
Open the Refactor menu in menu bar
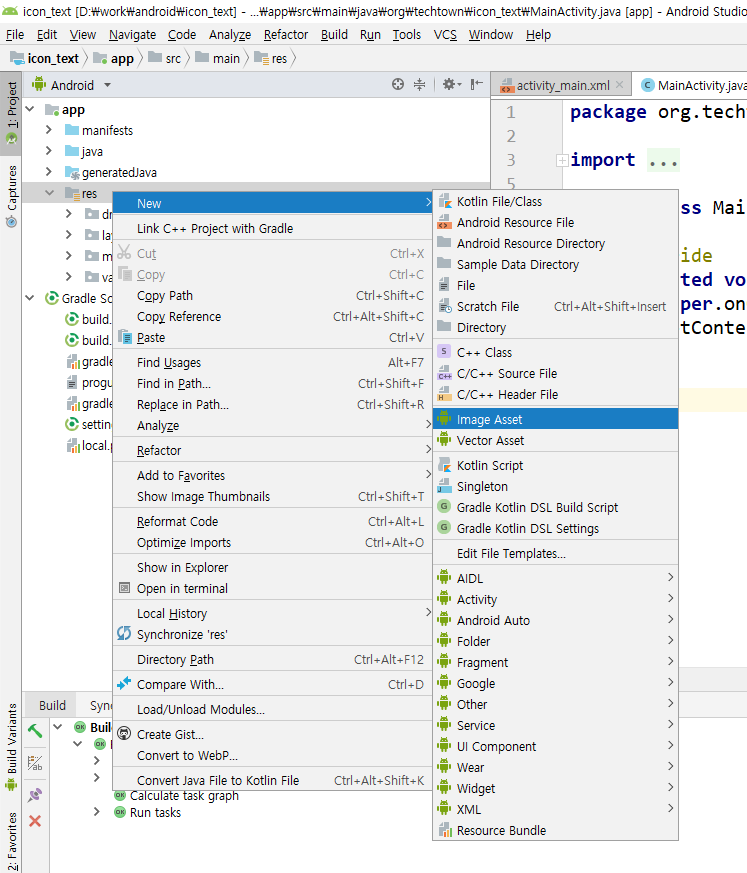coord(286,35)
